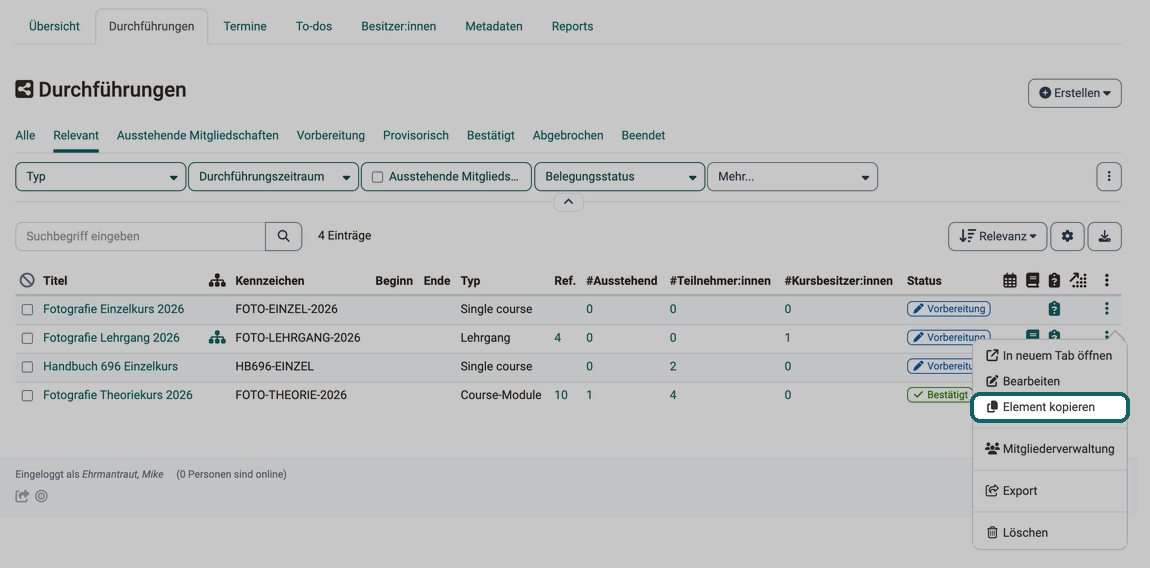Screen dimensions: 1150x568
Task: Click the hierarchy icon beside Fotografie Lehrgang 2026
Action: point(216,338)
